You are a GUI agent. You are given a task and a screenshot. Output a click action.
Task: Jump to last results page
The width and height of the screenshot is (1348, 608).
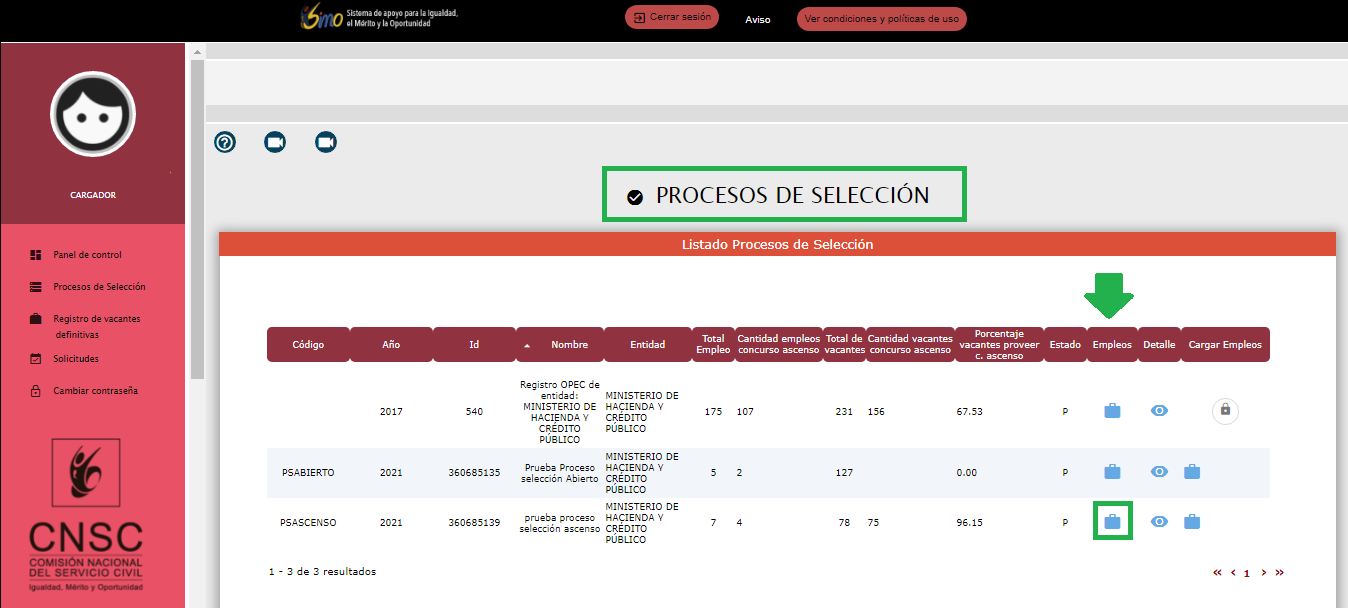tap(1280, 573)
